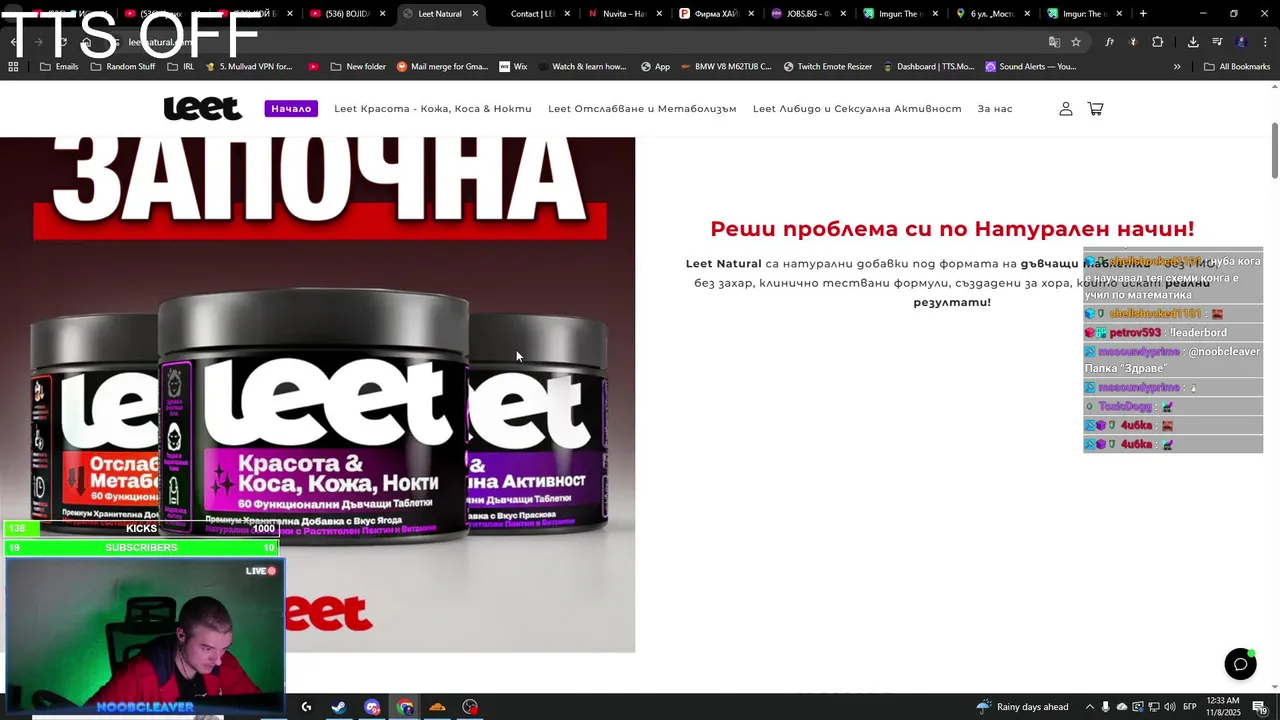Open the Random Stuff bookmark folder
Viewport: 1280px width, 720px height.
(x=123, y=67)
